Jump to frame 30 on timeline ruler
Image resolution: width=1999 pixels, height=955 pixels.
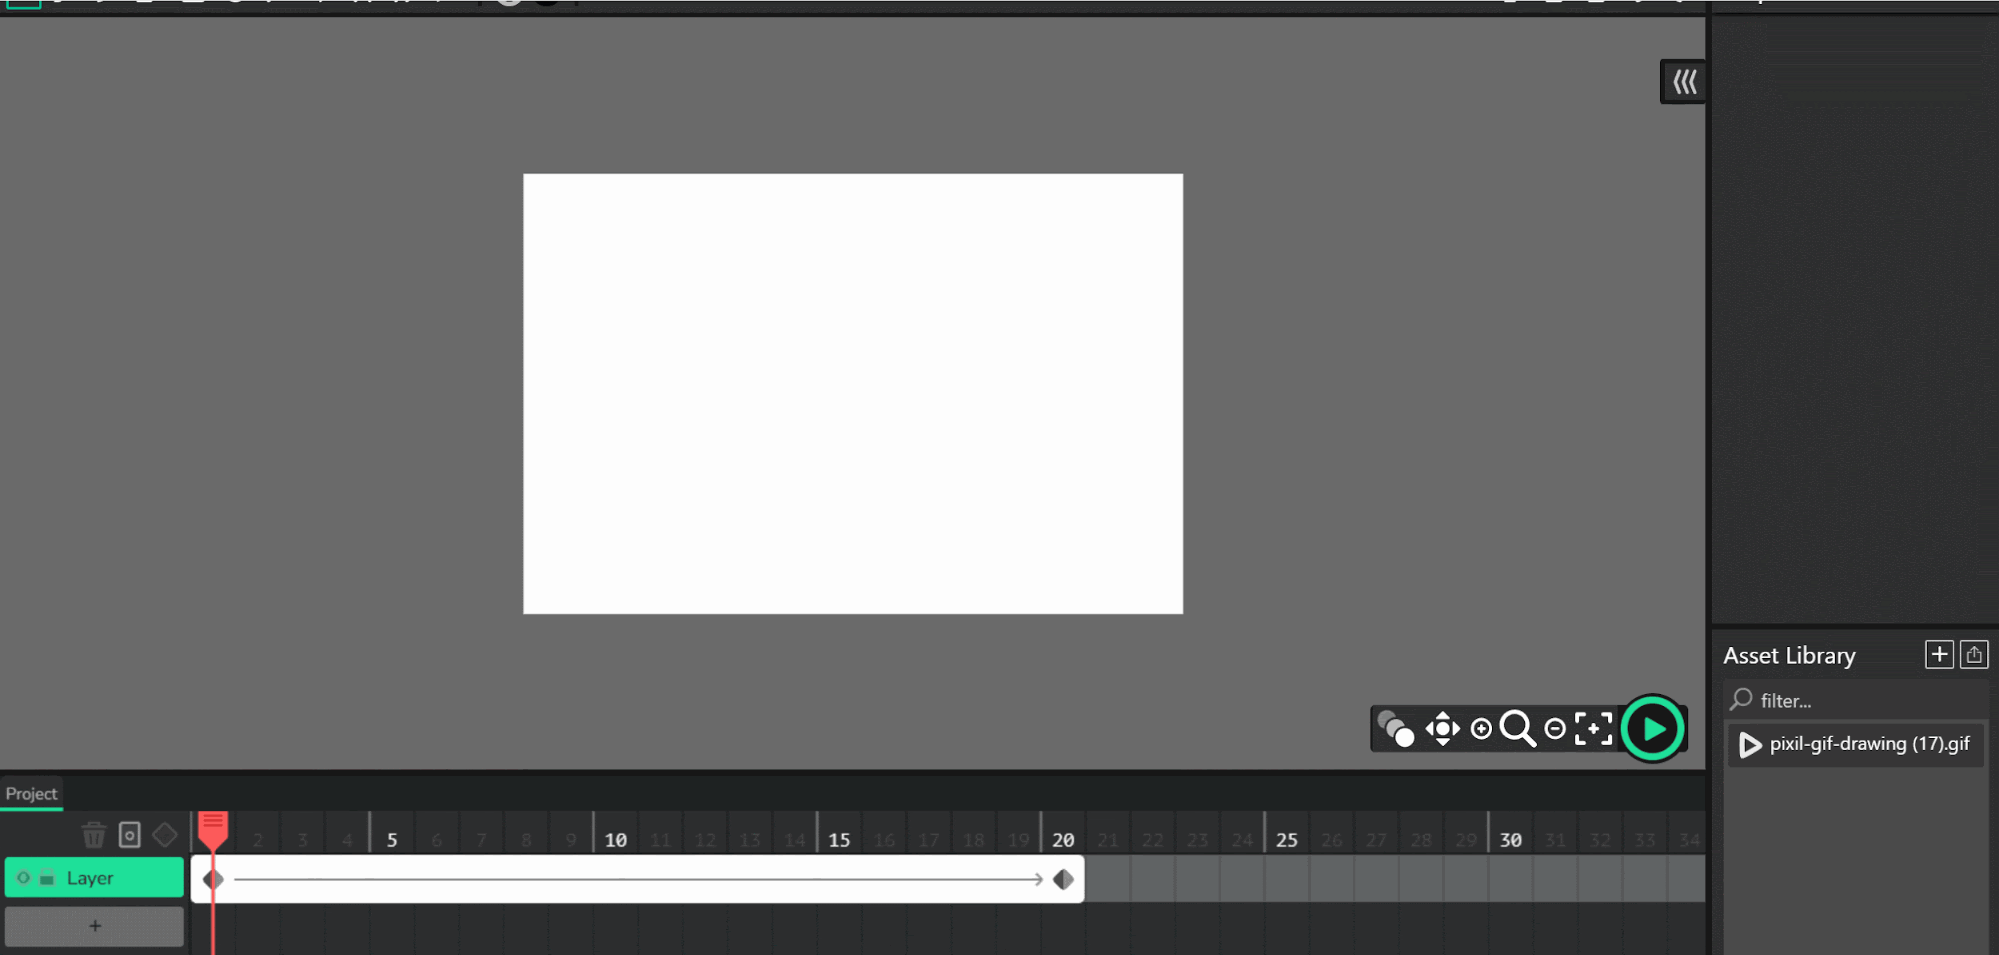tap(1510, 840)
